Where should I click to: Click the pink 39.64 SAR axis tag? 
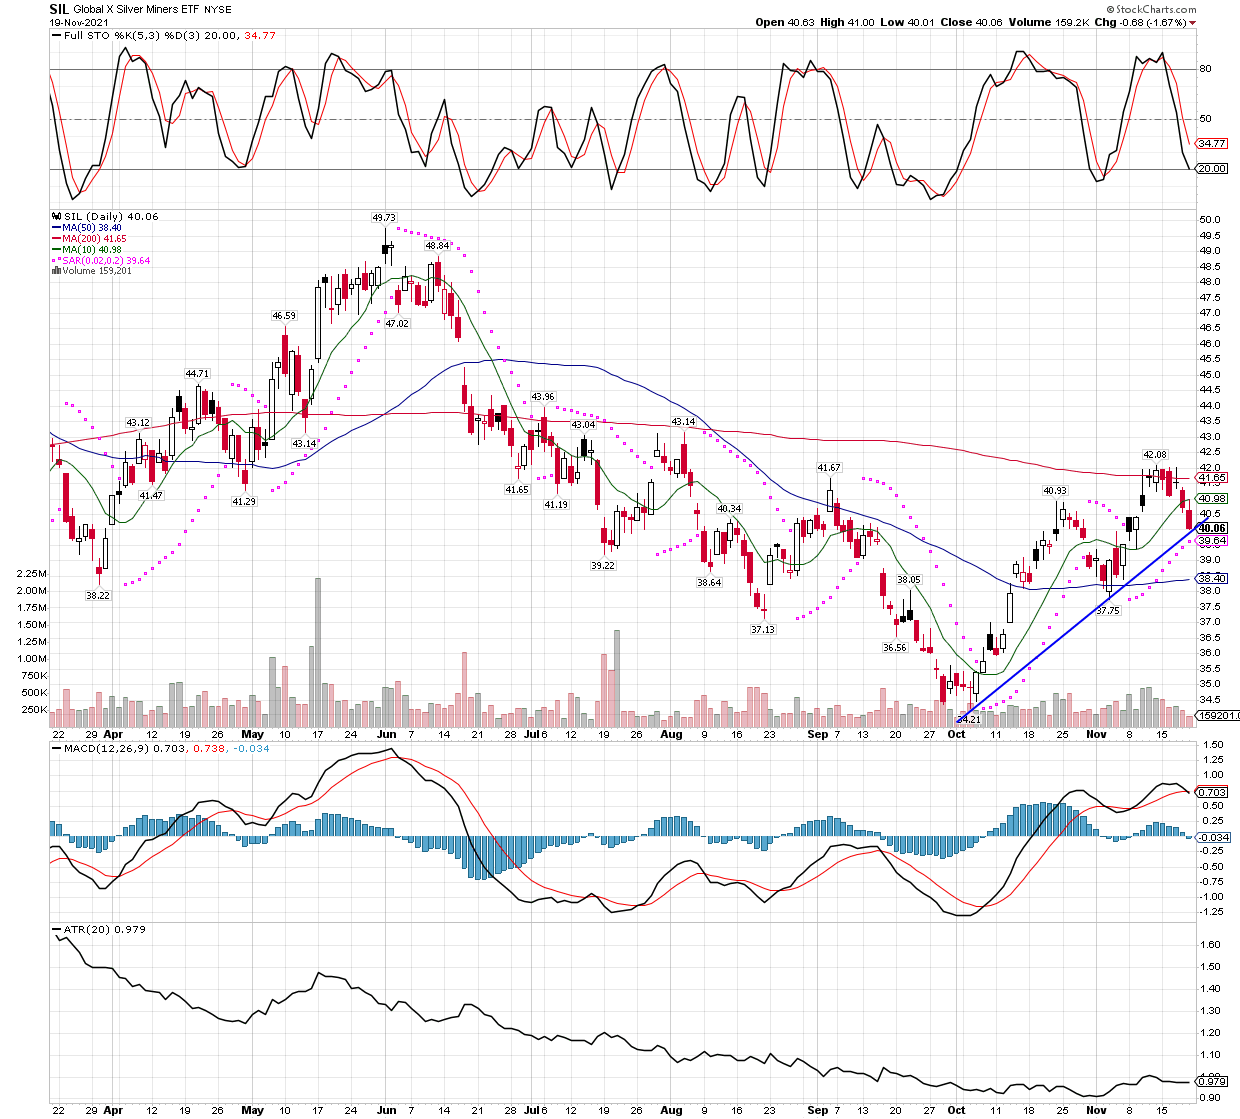(x=1212, y=541)
